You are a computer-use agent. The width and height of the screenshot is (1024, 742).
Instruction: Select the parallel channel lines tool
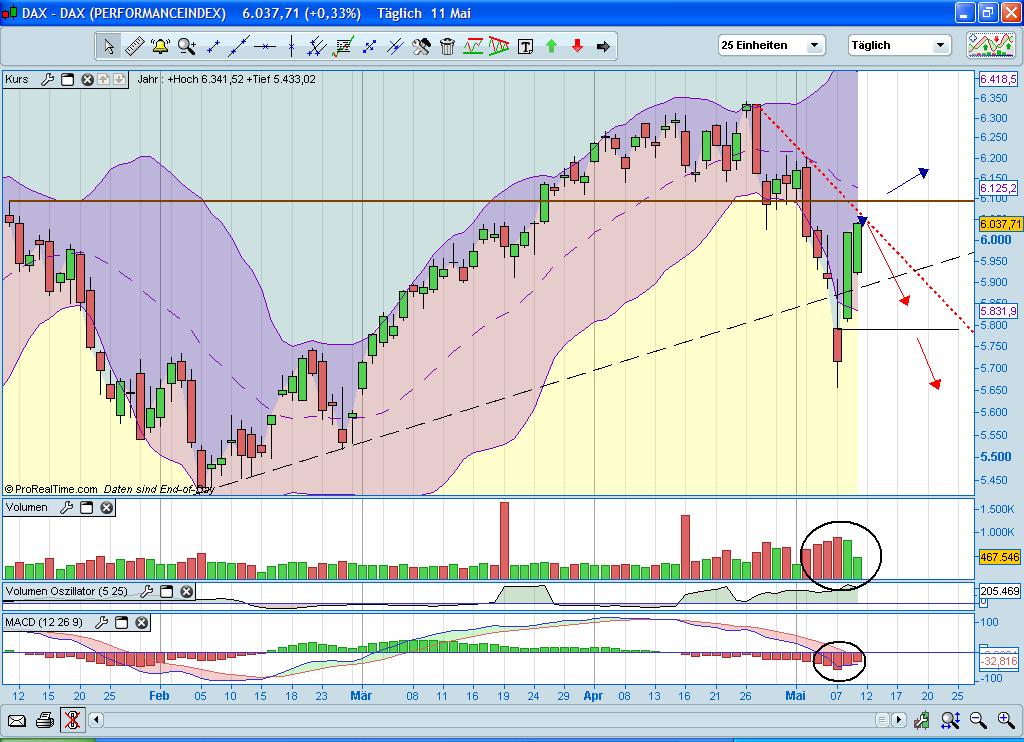[317, 46]
